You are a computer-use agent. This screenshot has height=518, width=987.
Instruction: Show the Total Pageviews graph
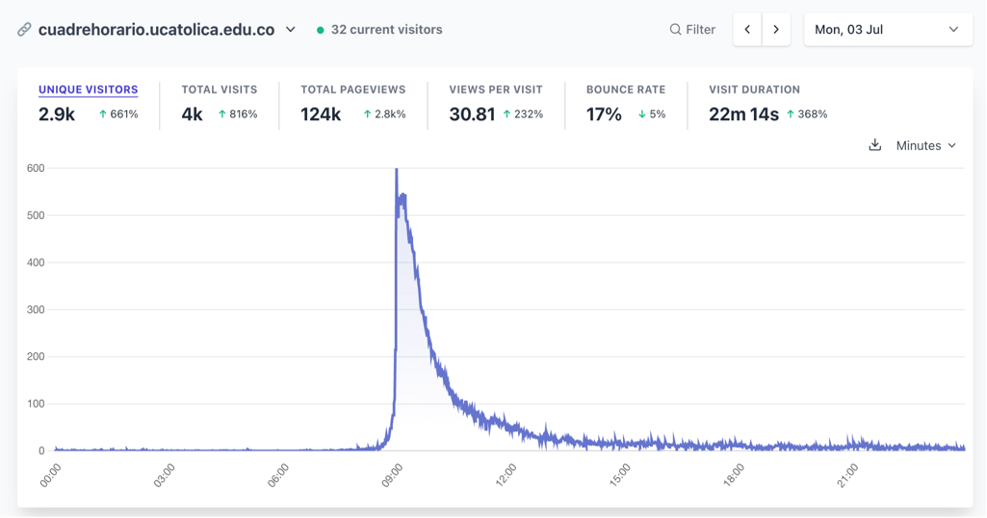[x=352, y=90]
